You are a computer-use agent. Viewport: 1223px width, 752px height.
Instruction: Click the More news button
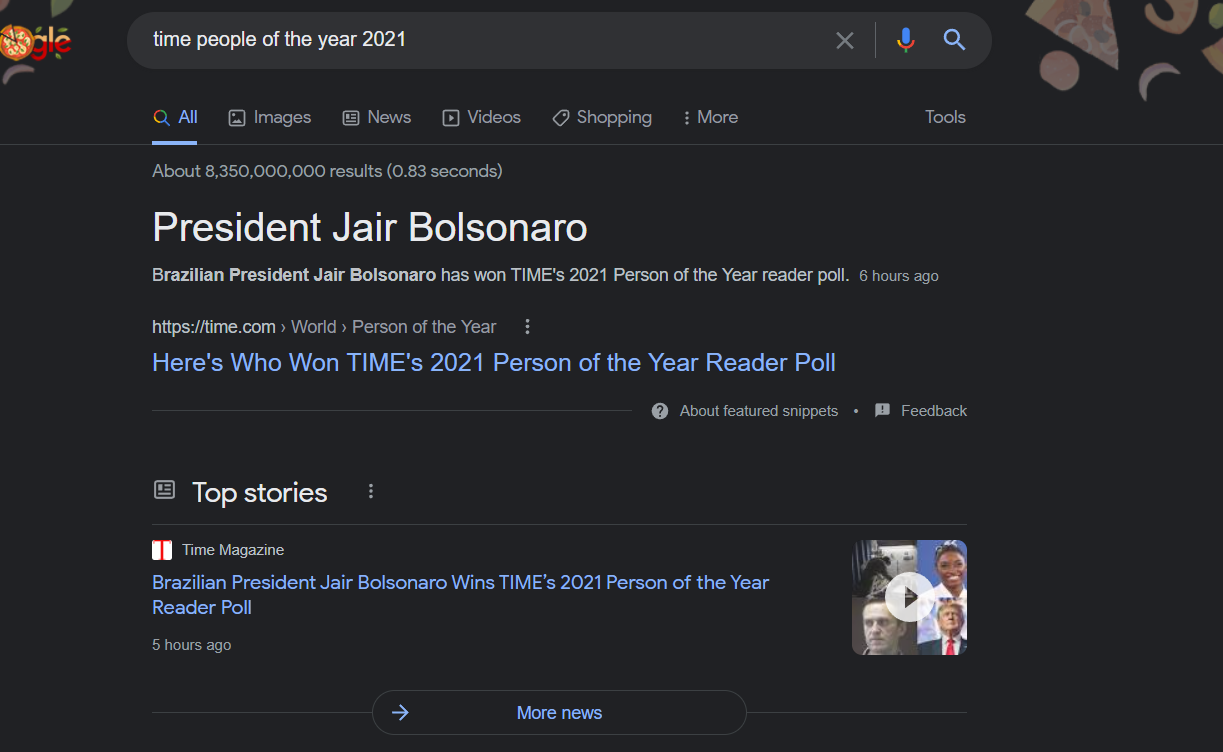(559, 713)
